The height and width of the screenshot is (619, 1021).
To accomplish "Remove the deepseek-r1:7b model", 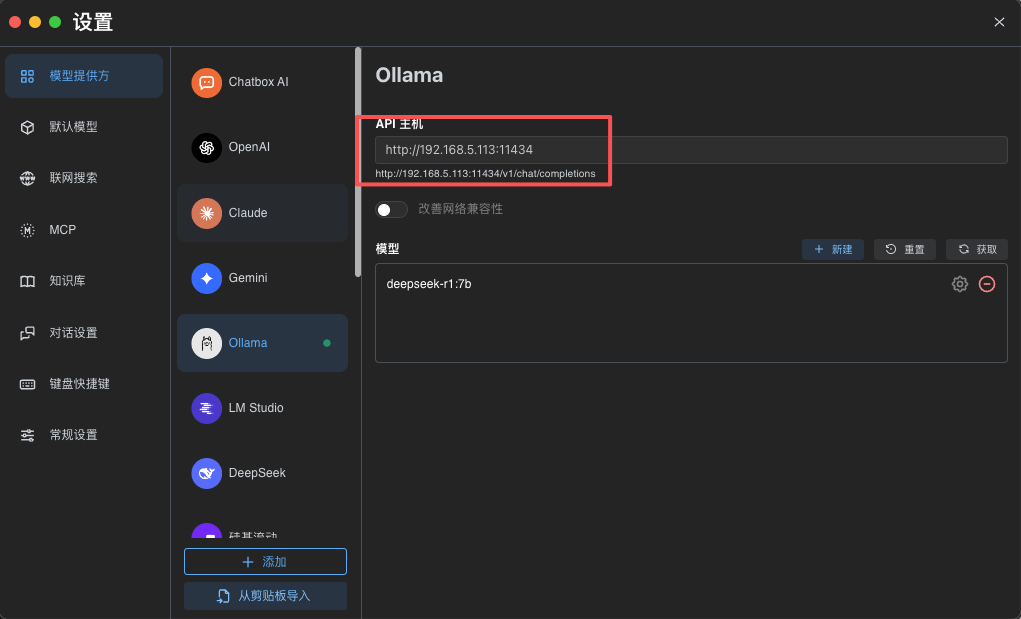I will point(987,284).
